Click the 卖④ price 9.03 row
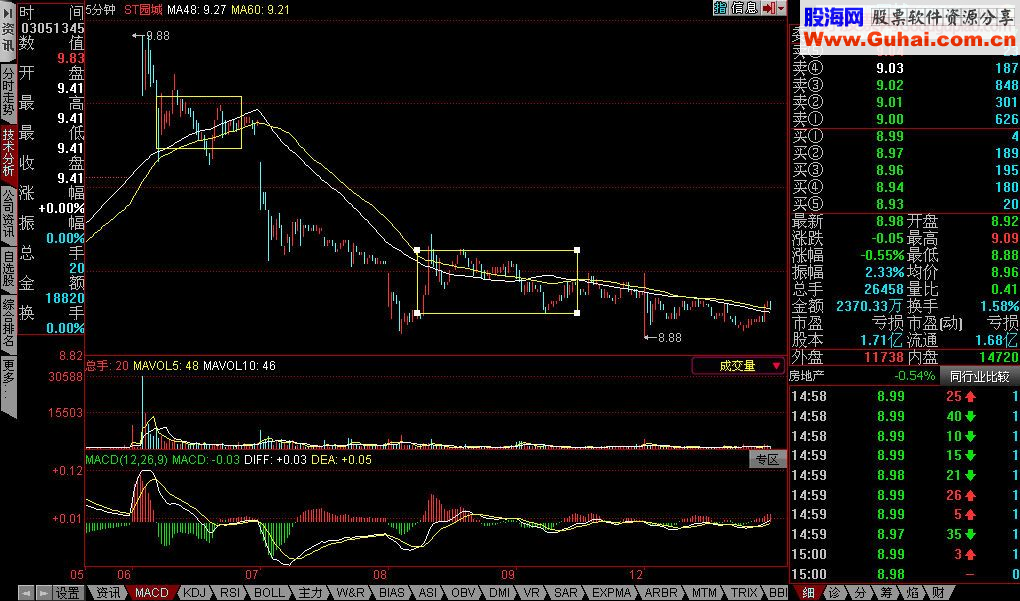This screenshot has height=601, width=1020. tap(904, 68)
